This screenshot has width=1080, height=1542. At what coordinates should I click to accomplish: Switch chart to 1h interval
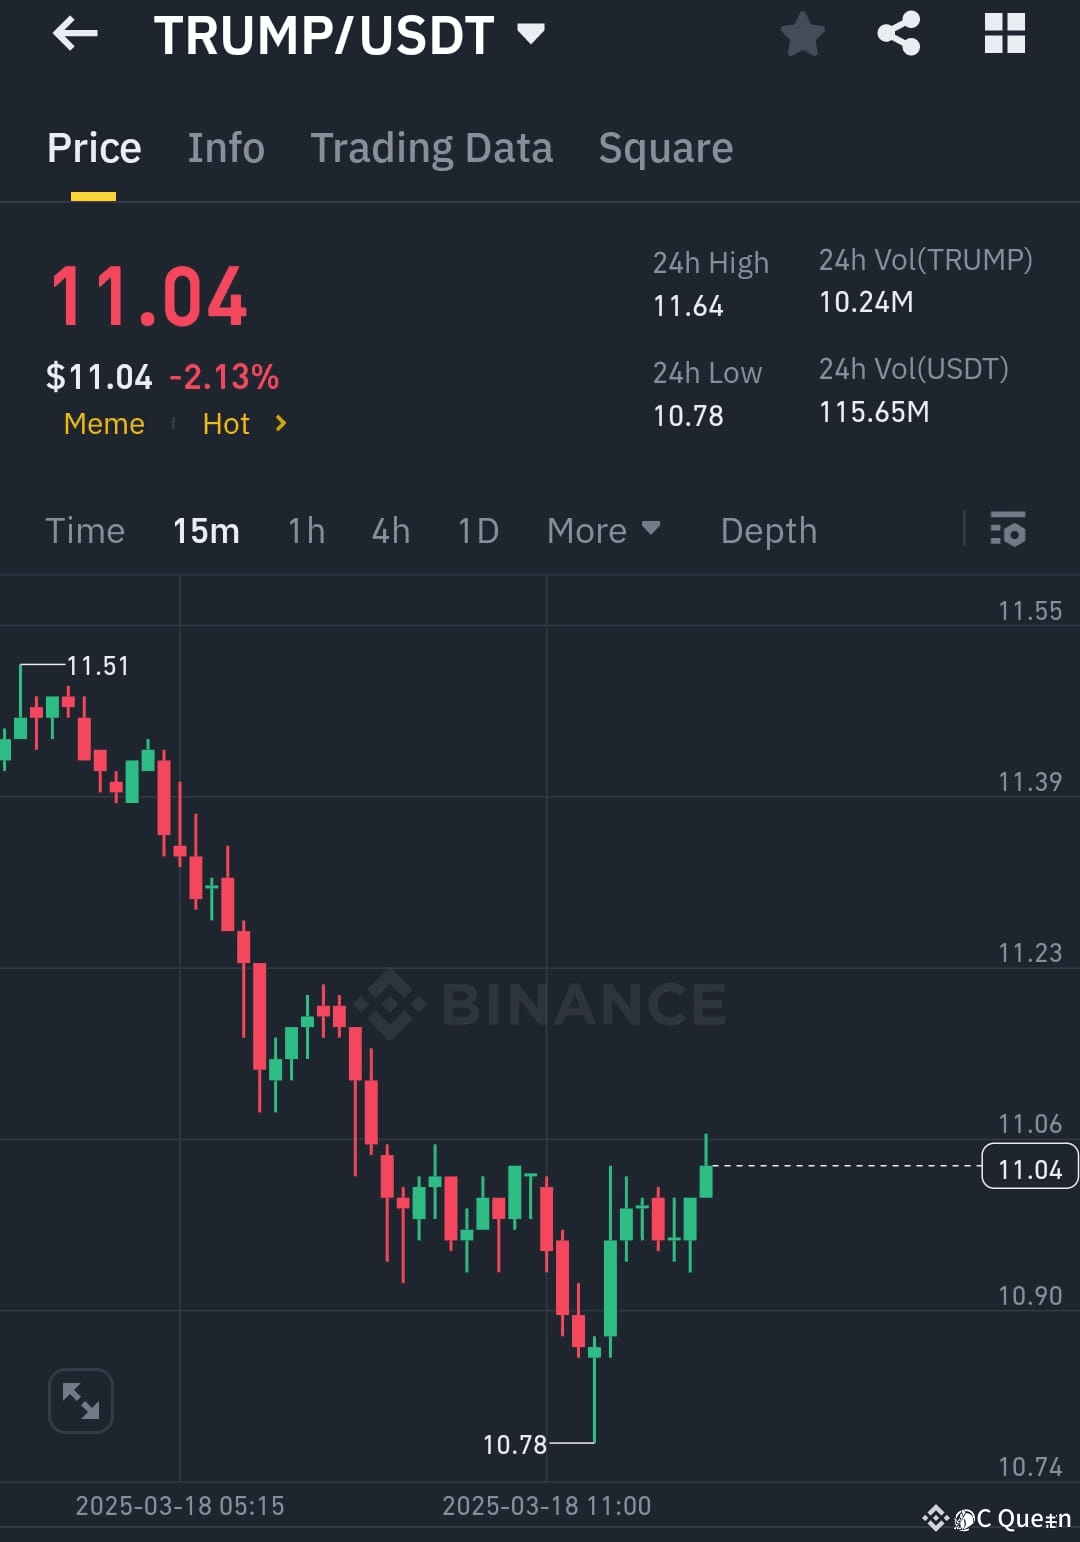point(305,531)
